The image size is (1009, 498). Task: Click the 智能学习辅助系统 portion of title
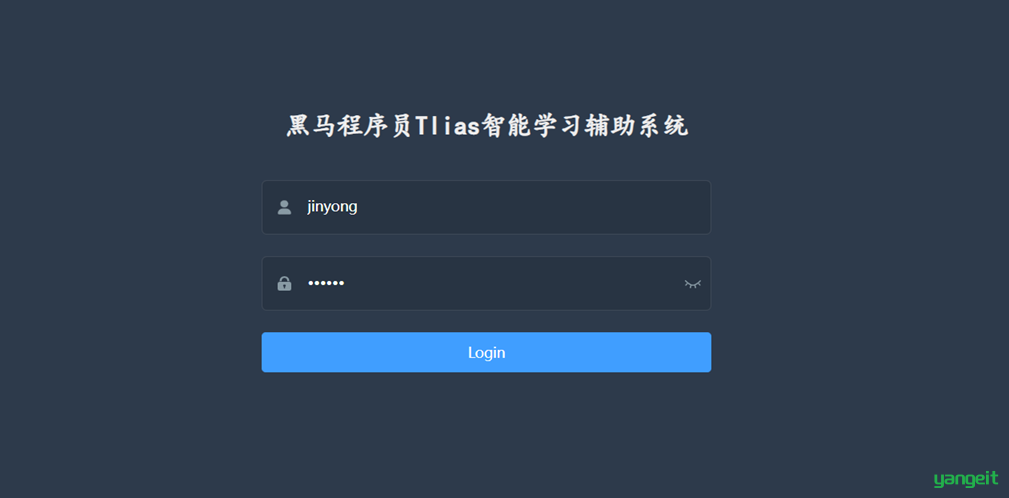click(x=586, y=125)
